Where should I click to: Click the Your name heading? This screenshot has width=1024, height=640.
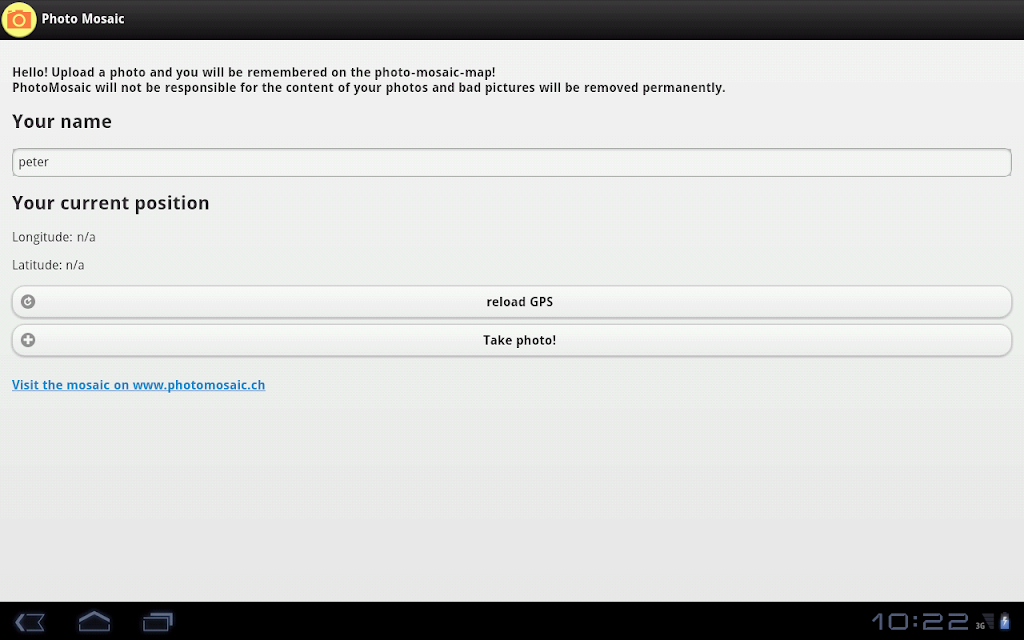pos(62,122)
